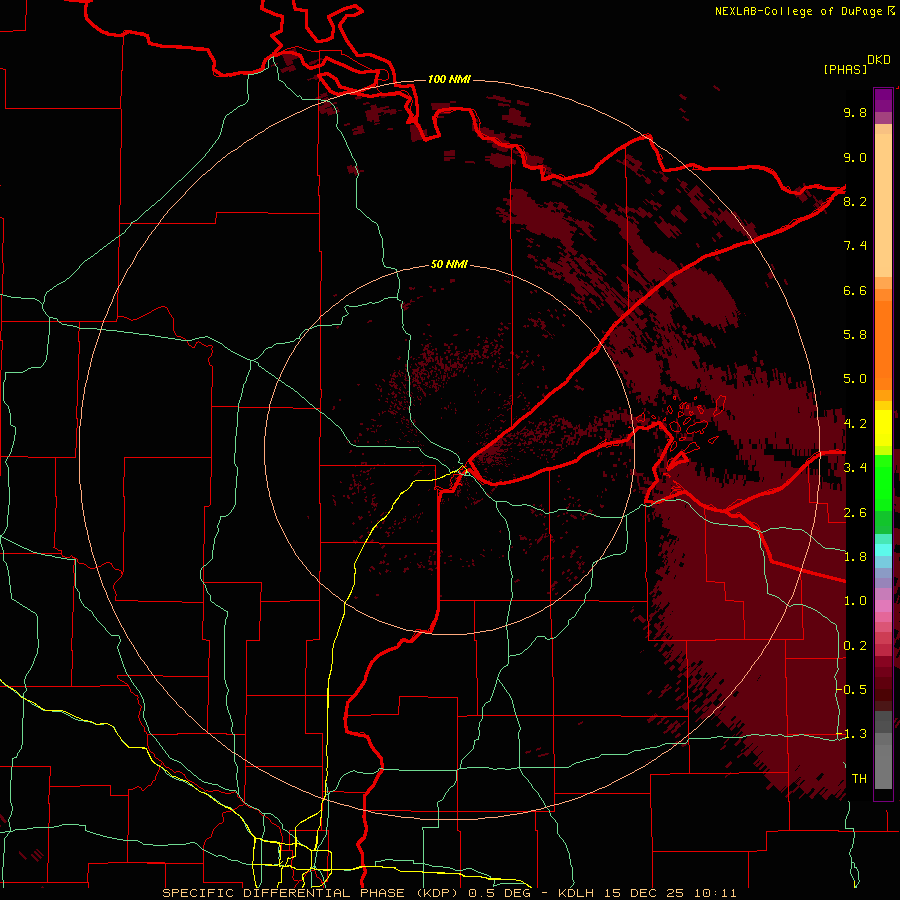Select the 50 NMI range ring label

[449, 264]
